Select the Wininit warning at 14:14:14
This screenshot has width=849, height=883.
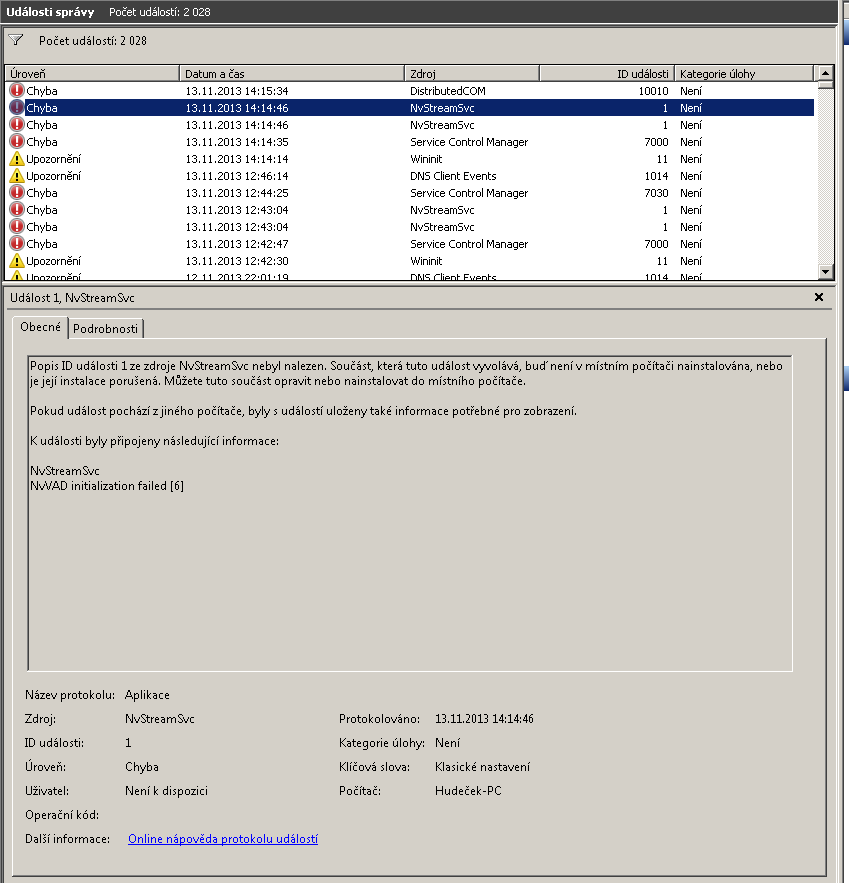411,159
